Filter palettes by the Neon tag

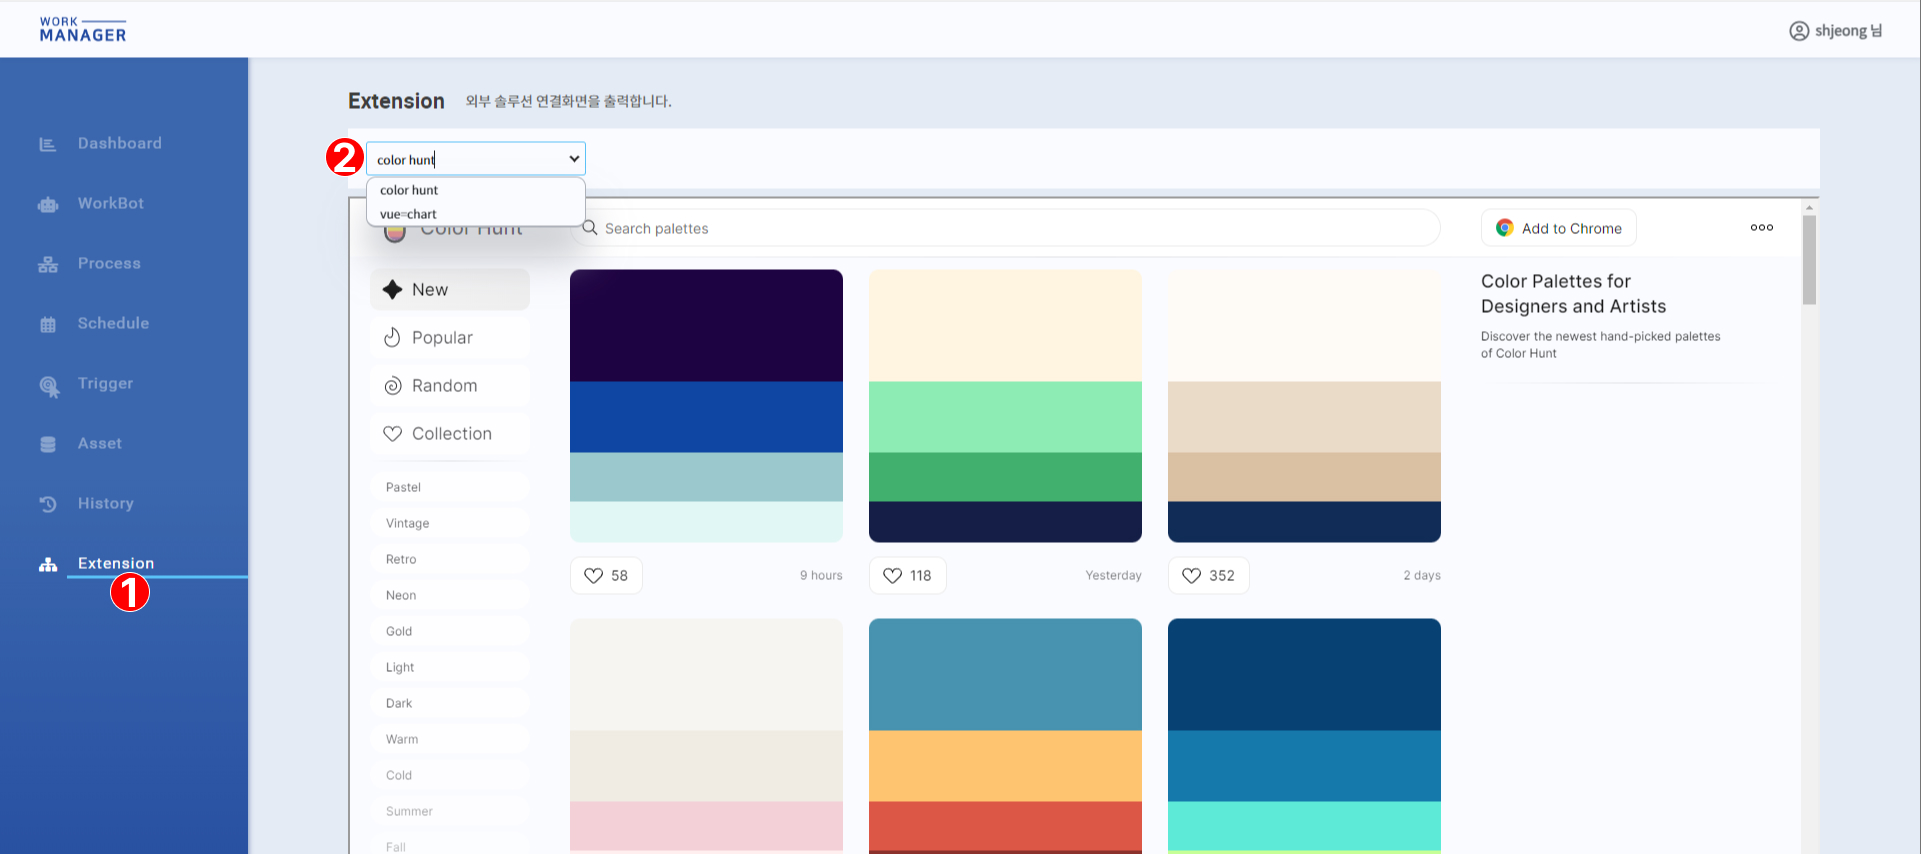coord(450,595)
